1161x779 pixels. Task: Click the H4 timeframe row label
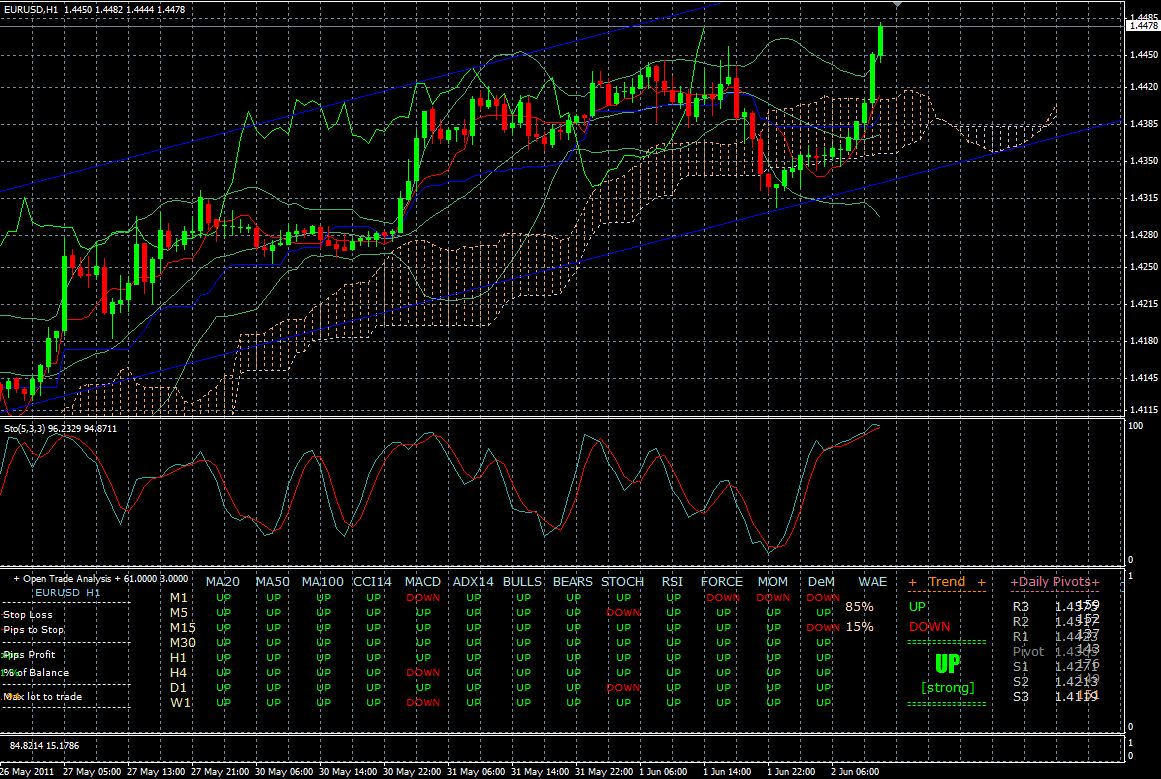coord(178,672)
